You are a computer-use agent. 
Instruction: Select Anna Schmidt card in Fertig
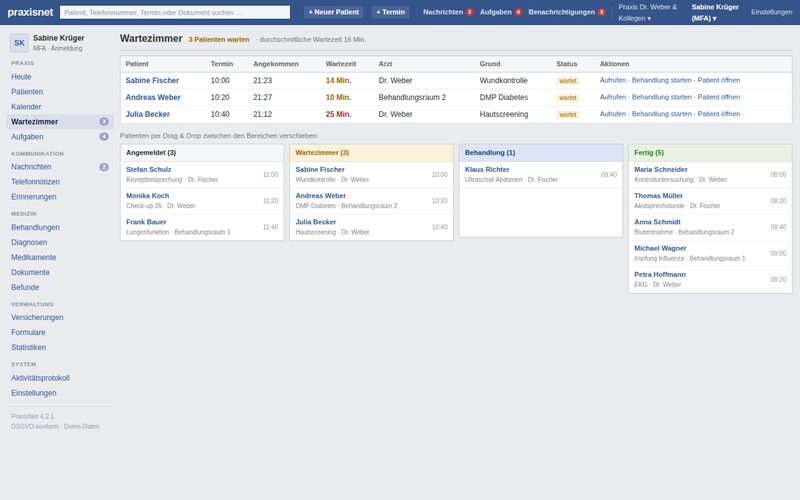[710, 227]
